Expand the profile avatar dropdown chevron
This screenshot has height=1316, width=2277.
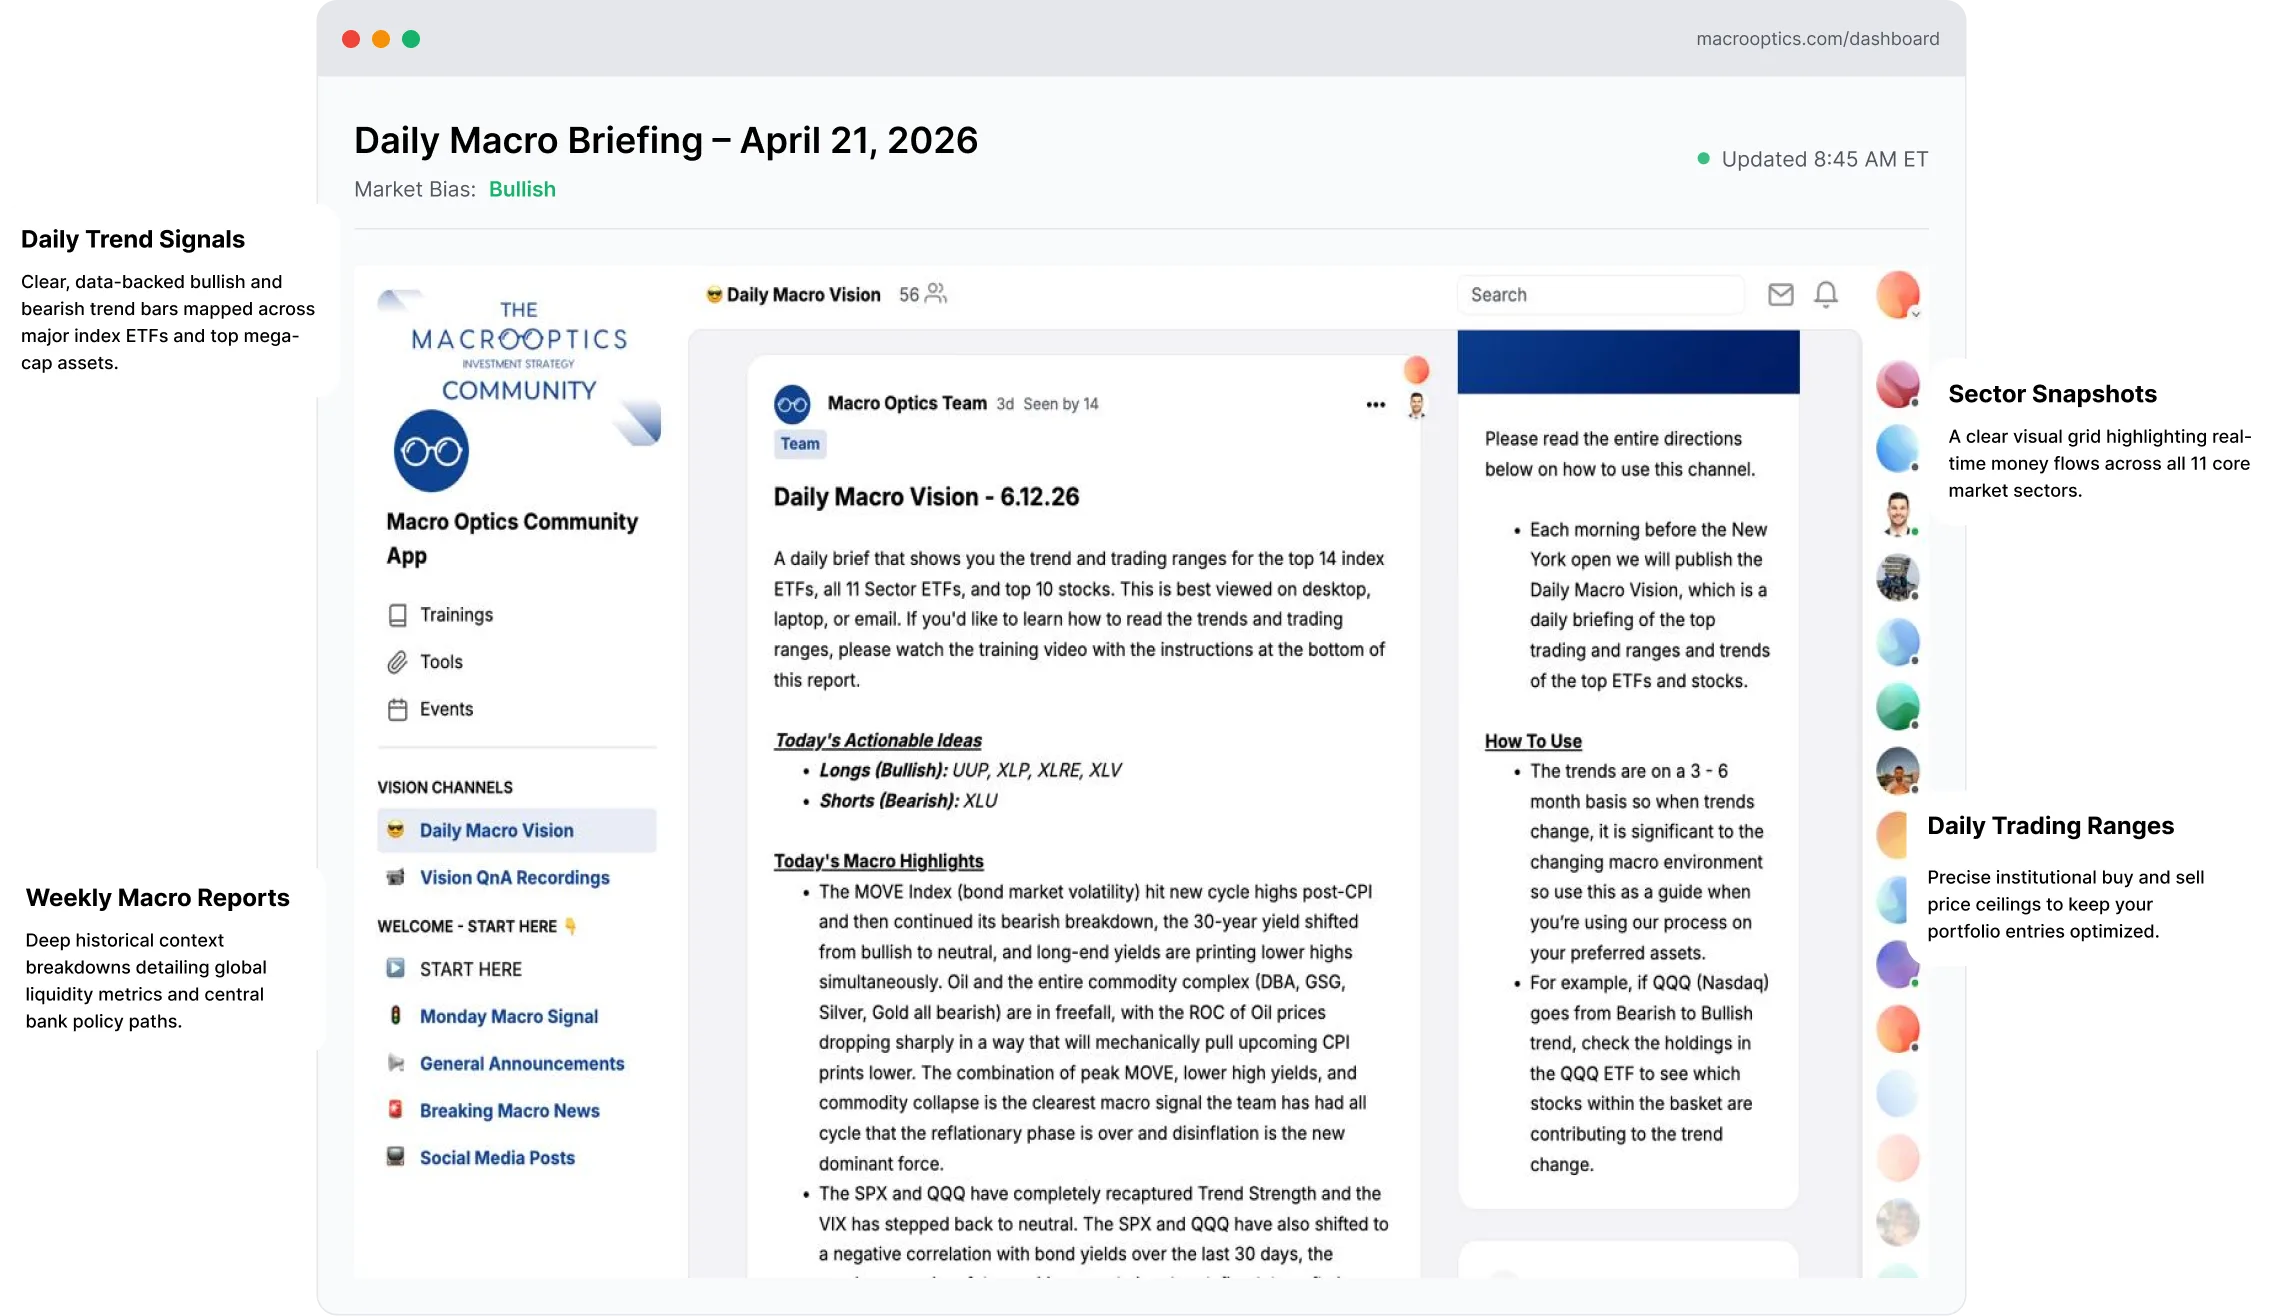(x=1915, y=313)
